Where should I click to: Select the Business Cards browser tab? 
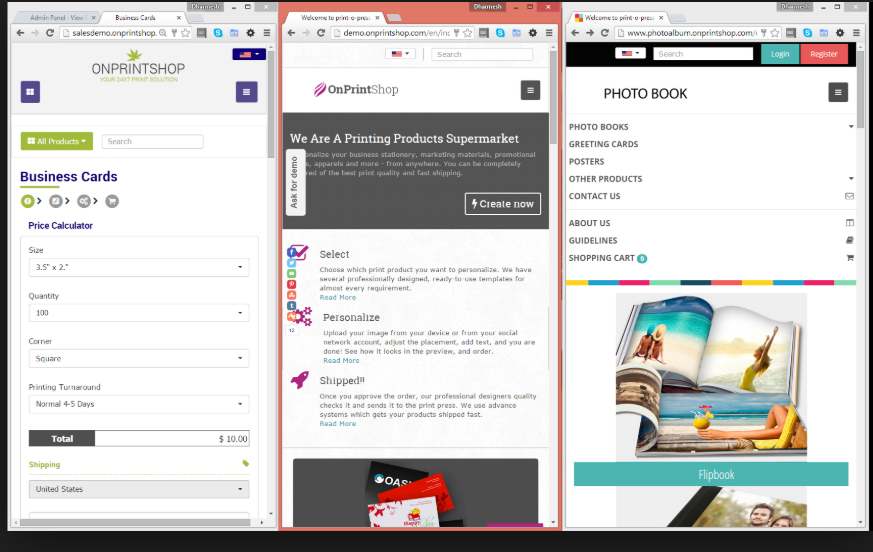[135, 18]
